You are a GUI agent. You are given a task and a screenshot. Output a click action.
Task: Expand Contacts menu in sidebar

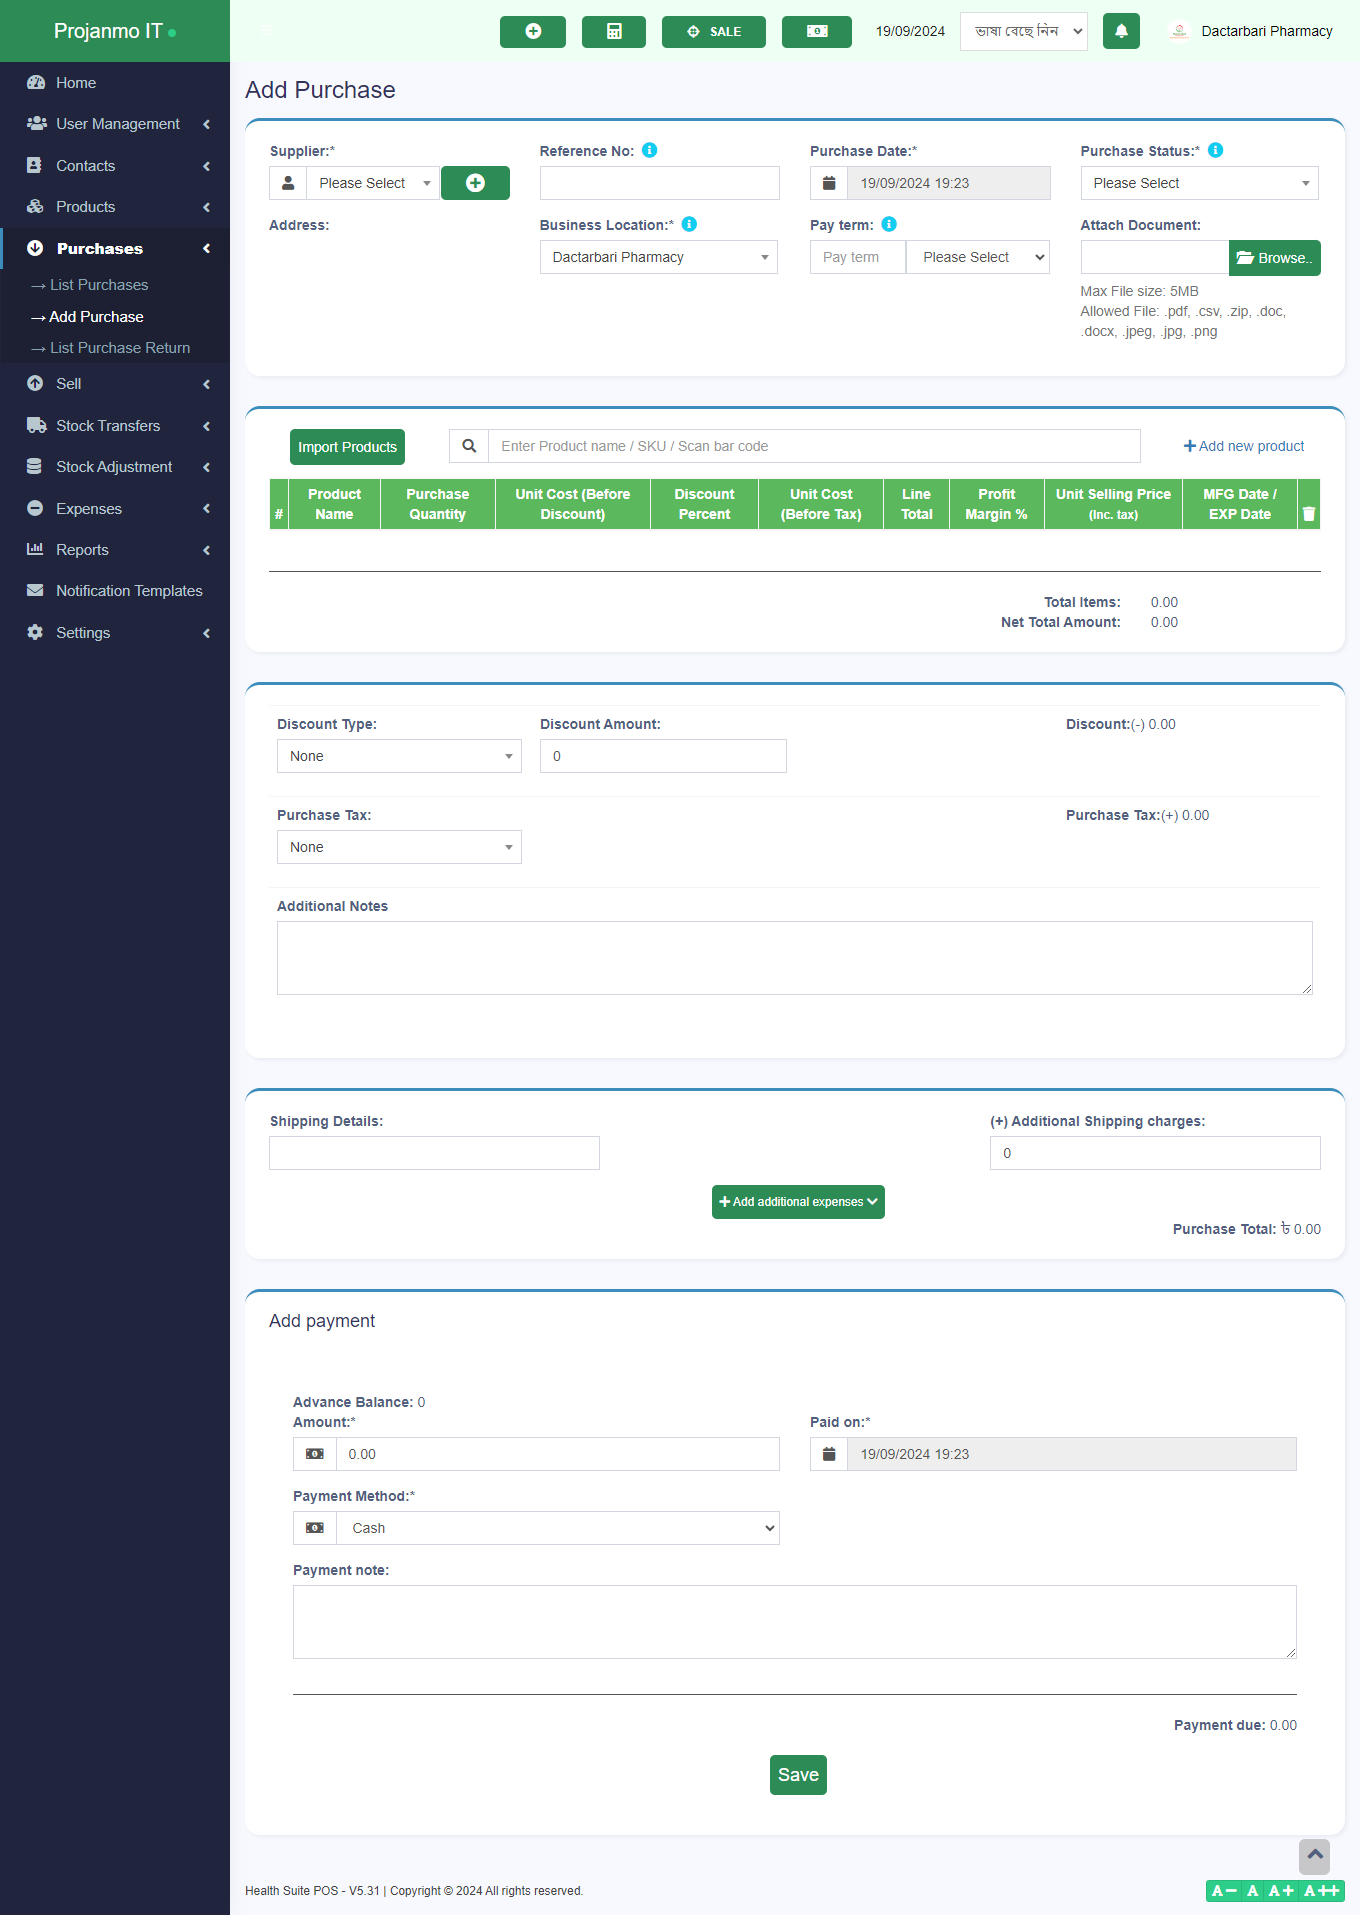(115, 166)
